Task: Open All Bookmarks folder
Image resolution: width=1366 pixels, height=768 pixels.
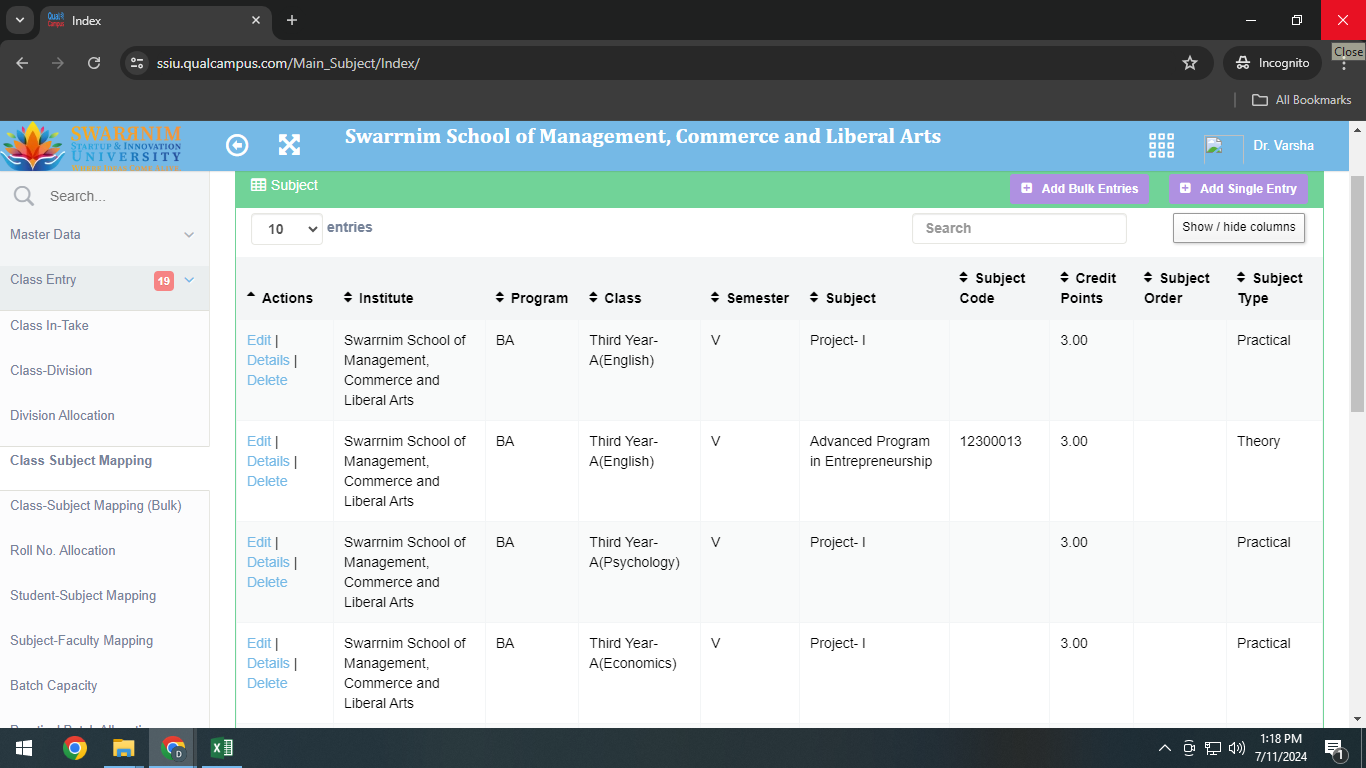Action: [x=1302, y=100]
